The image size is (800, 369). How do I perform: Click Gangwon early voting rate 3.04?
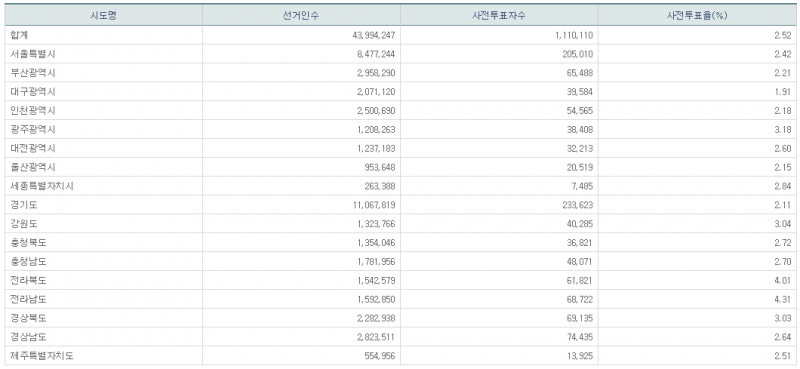pos(783,224)
